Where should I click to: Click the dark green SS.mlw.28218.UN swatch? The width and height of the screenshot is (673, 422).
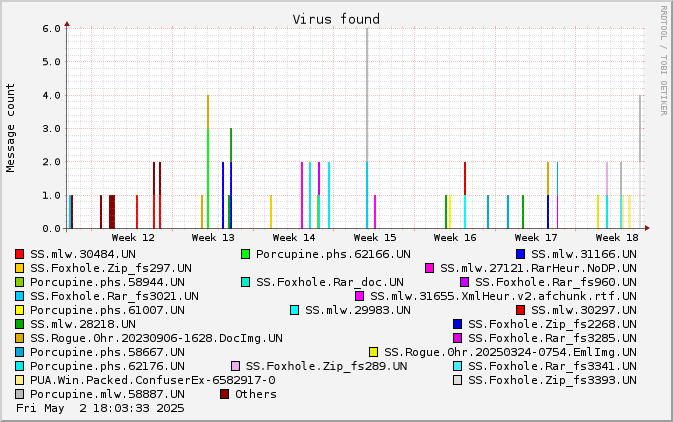19,324
